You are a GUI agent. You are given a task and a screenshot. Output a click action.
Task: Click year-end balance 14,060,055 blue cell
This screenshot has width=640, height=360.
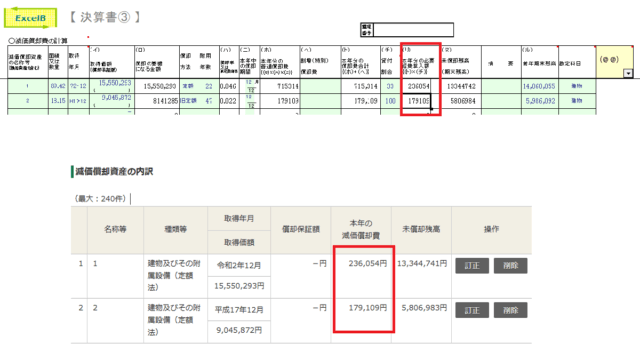click(x=539, y=86)
